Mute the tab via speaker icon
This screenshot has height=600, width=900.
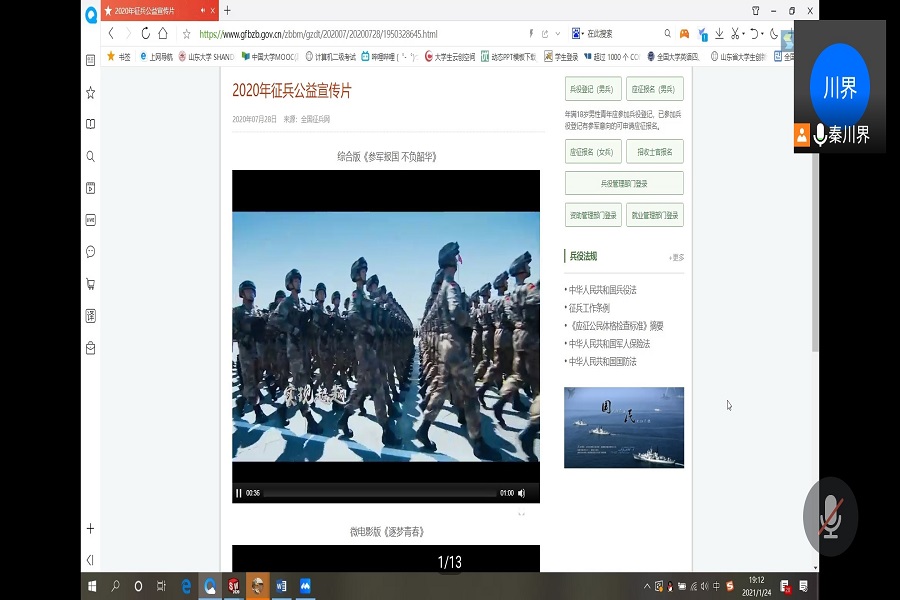[203, 10]
